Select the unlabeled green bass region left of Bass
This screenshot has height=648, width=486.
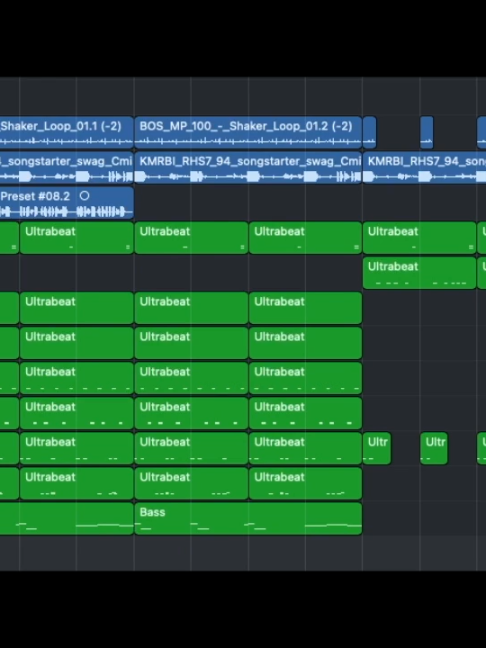coord(67,519)
